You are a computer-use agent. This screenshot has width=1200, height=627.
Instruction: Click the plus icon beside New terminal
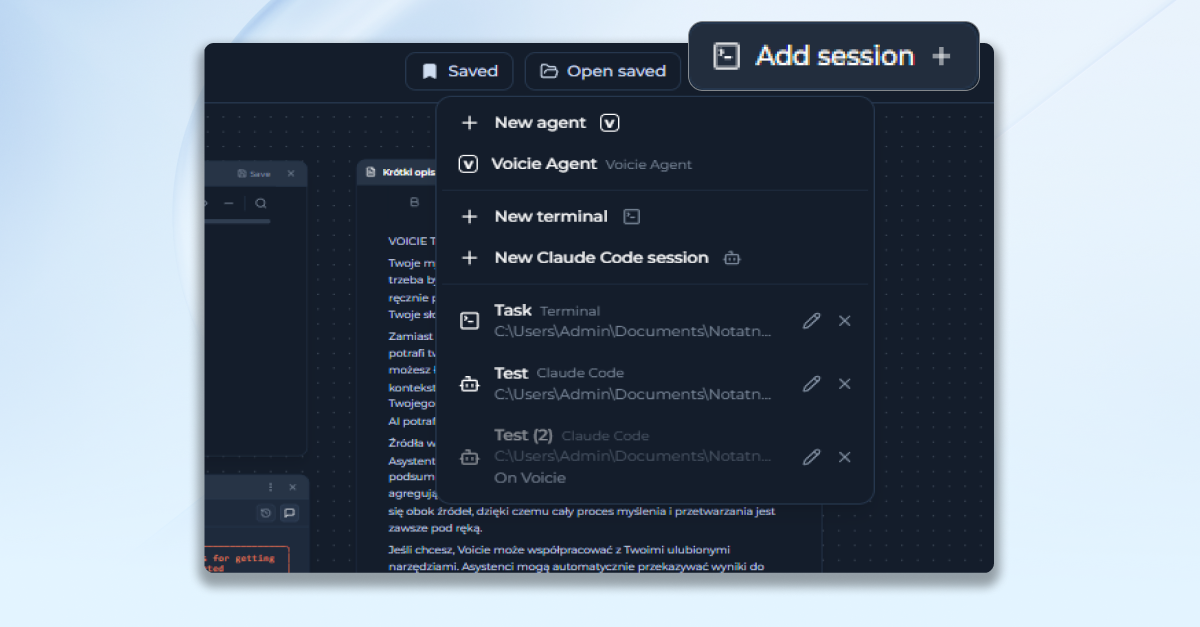pyautogui.click(x=469, y=216)
